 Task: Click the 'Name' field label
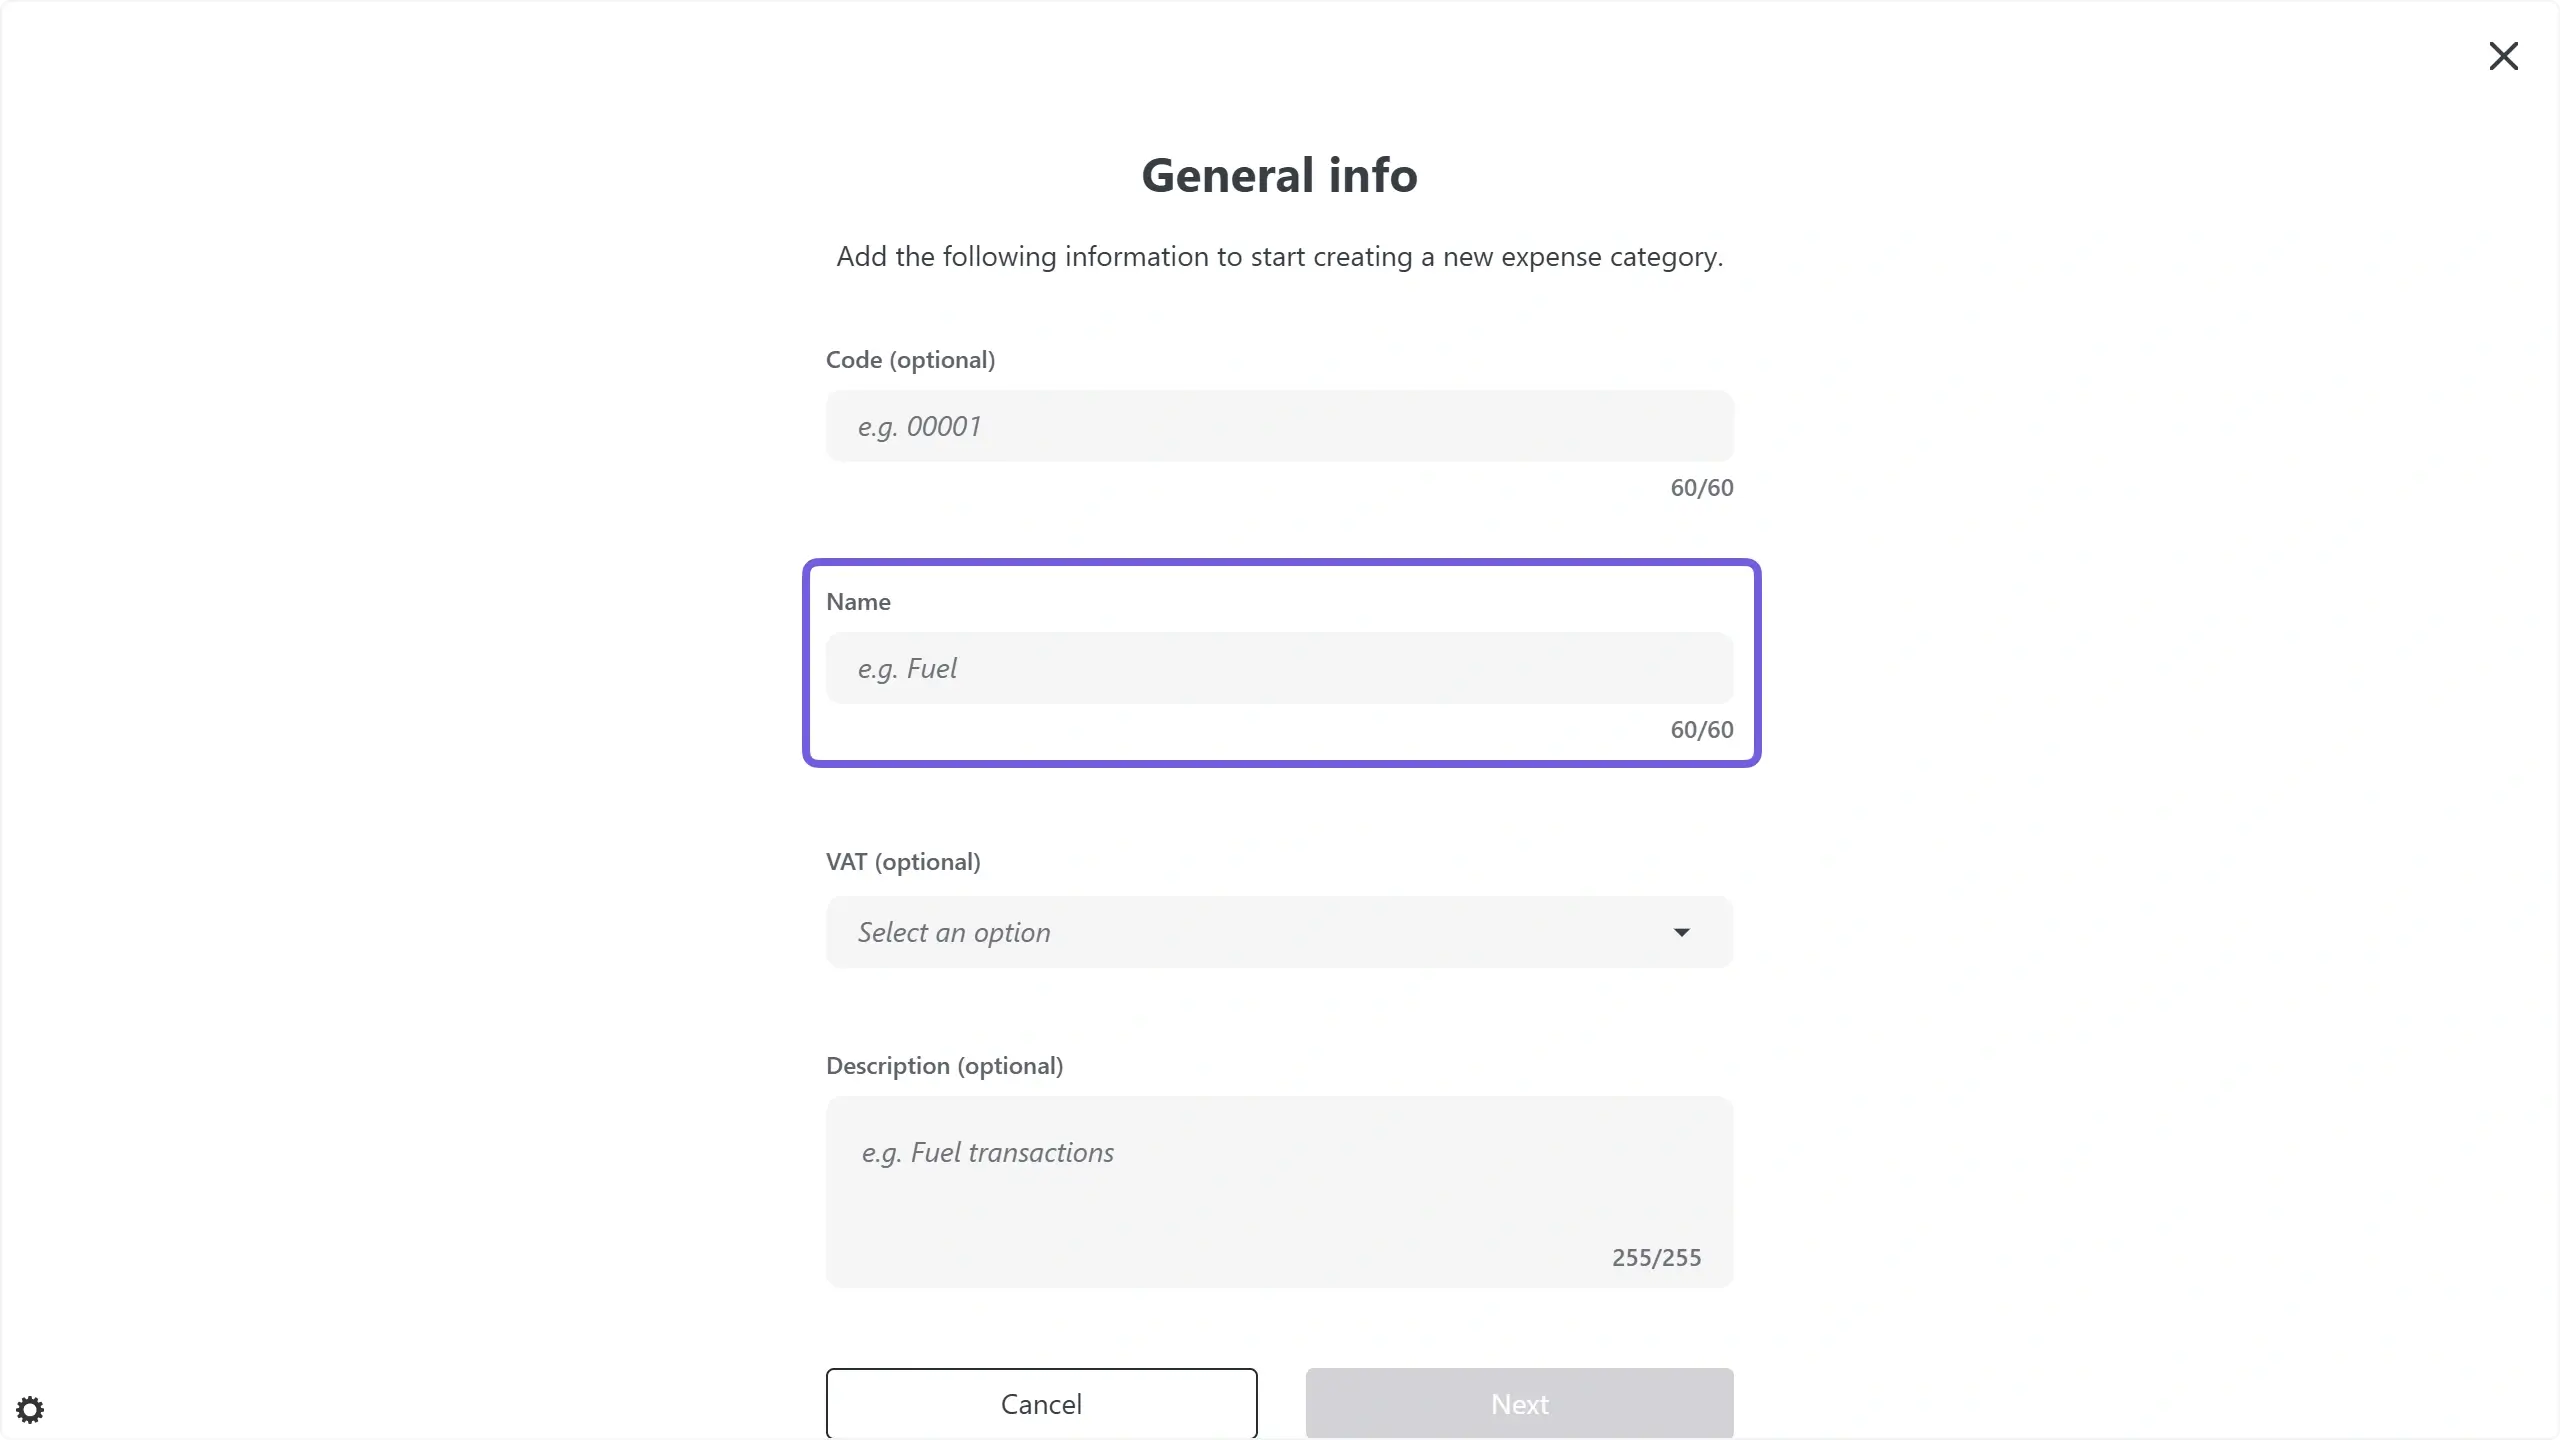coord(858,602)
